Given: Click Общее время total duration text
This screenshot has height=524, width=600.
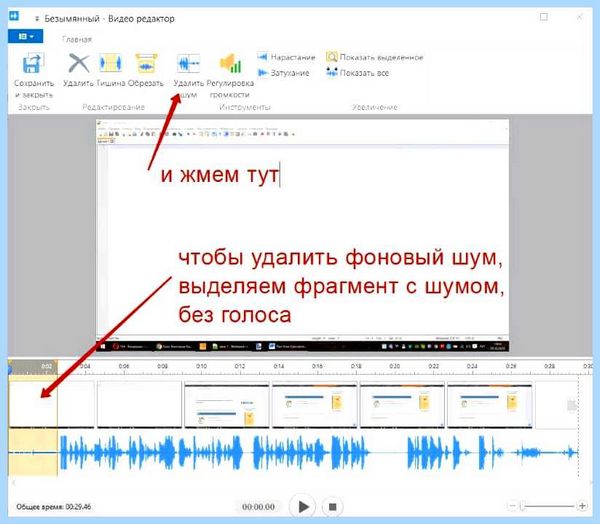Looking at the screenshot, I should pyautogui.click(x=54, y=507).
